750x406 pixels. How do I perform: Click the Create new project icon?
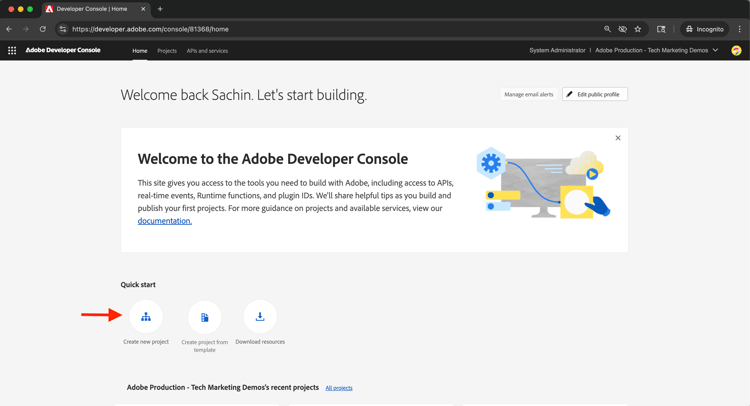(146, 317)
